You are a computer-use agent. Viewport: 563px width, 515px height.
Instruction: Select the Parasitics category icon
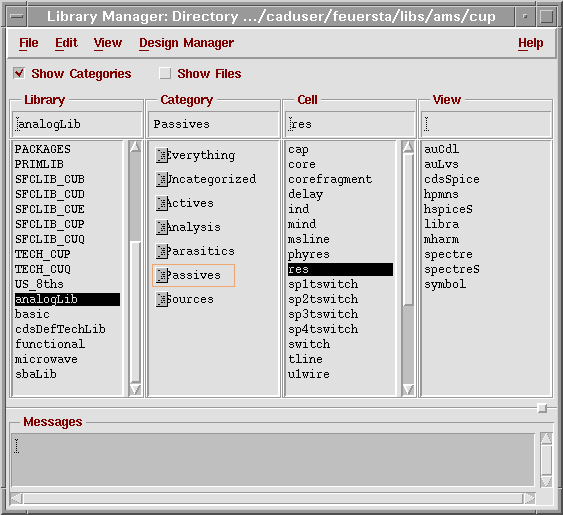click(162, 251)
